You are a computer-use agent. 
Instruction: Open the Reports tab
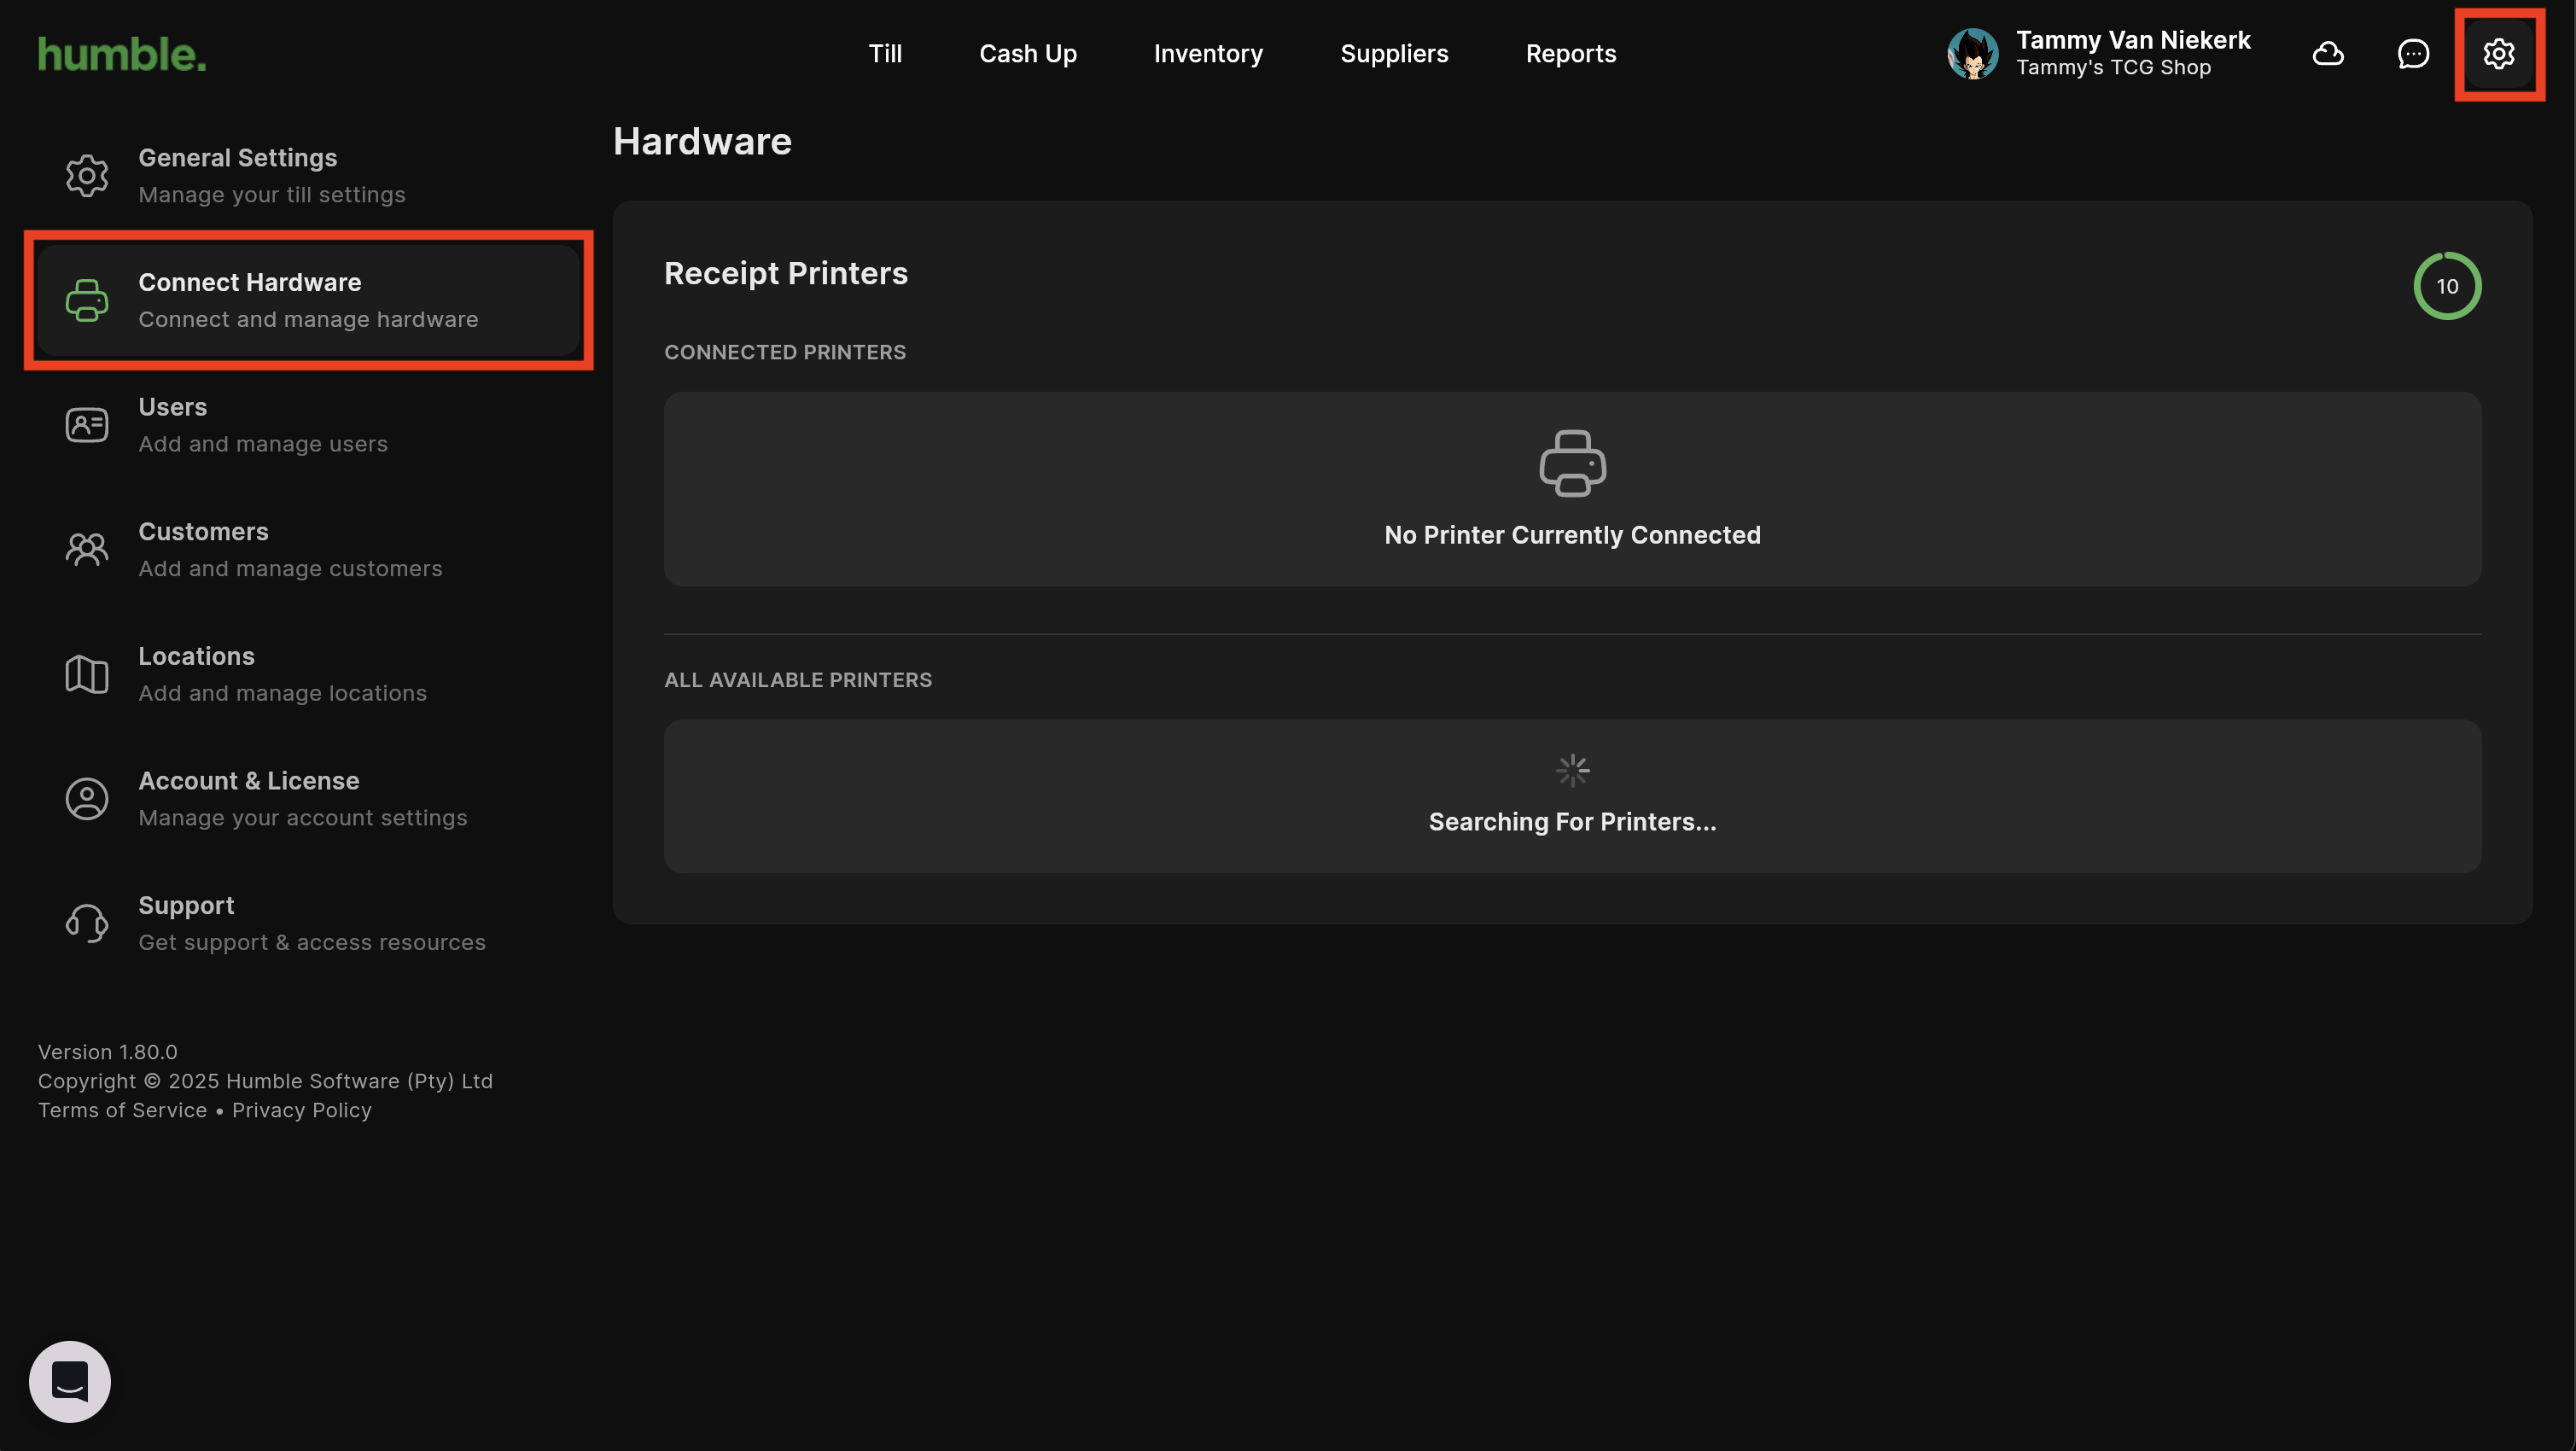(x=1570, y=54)
